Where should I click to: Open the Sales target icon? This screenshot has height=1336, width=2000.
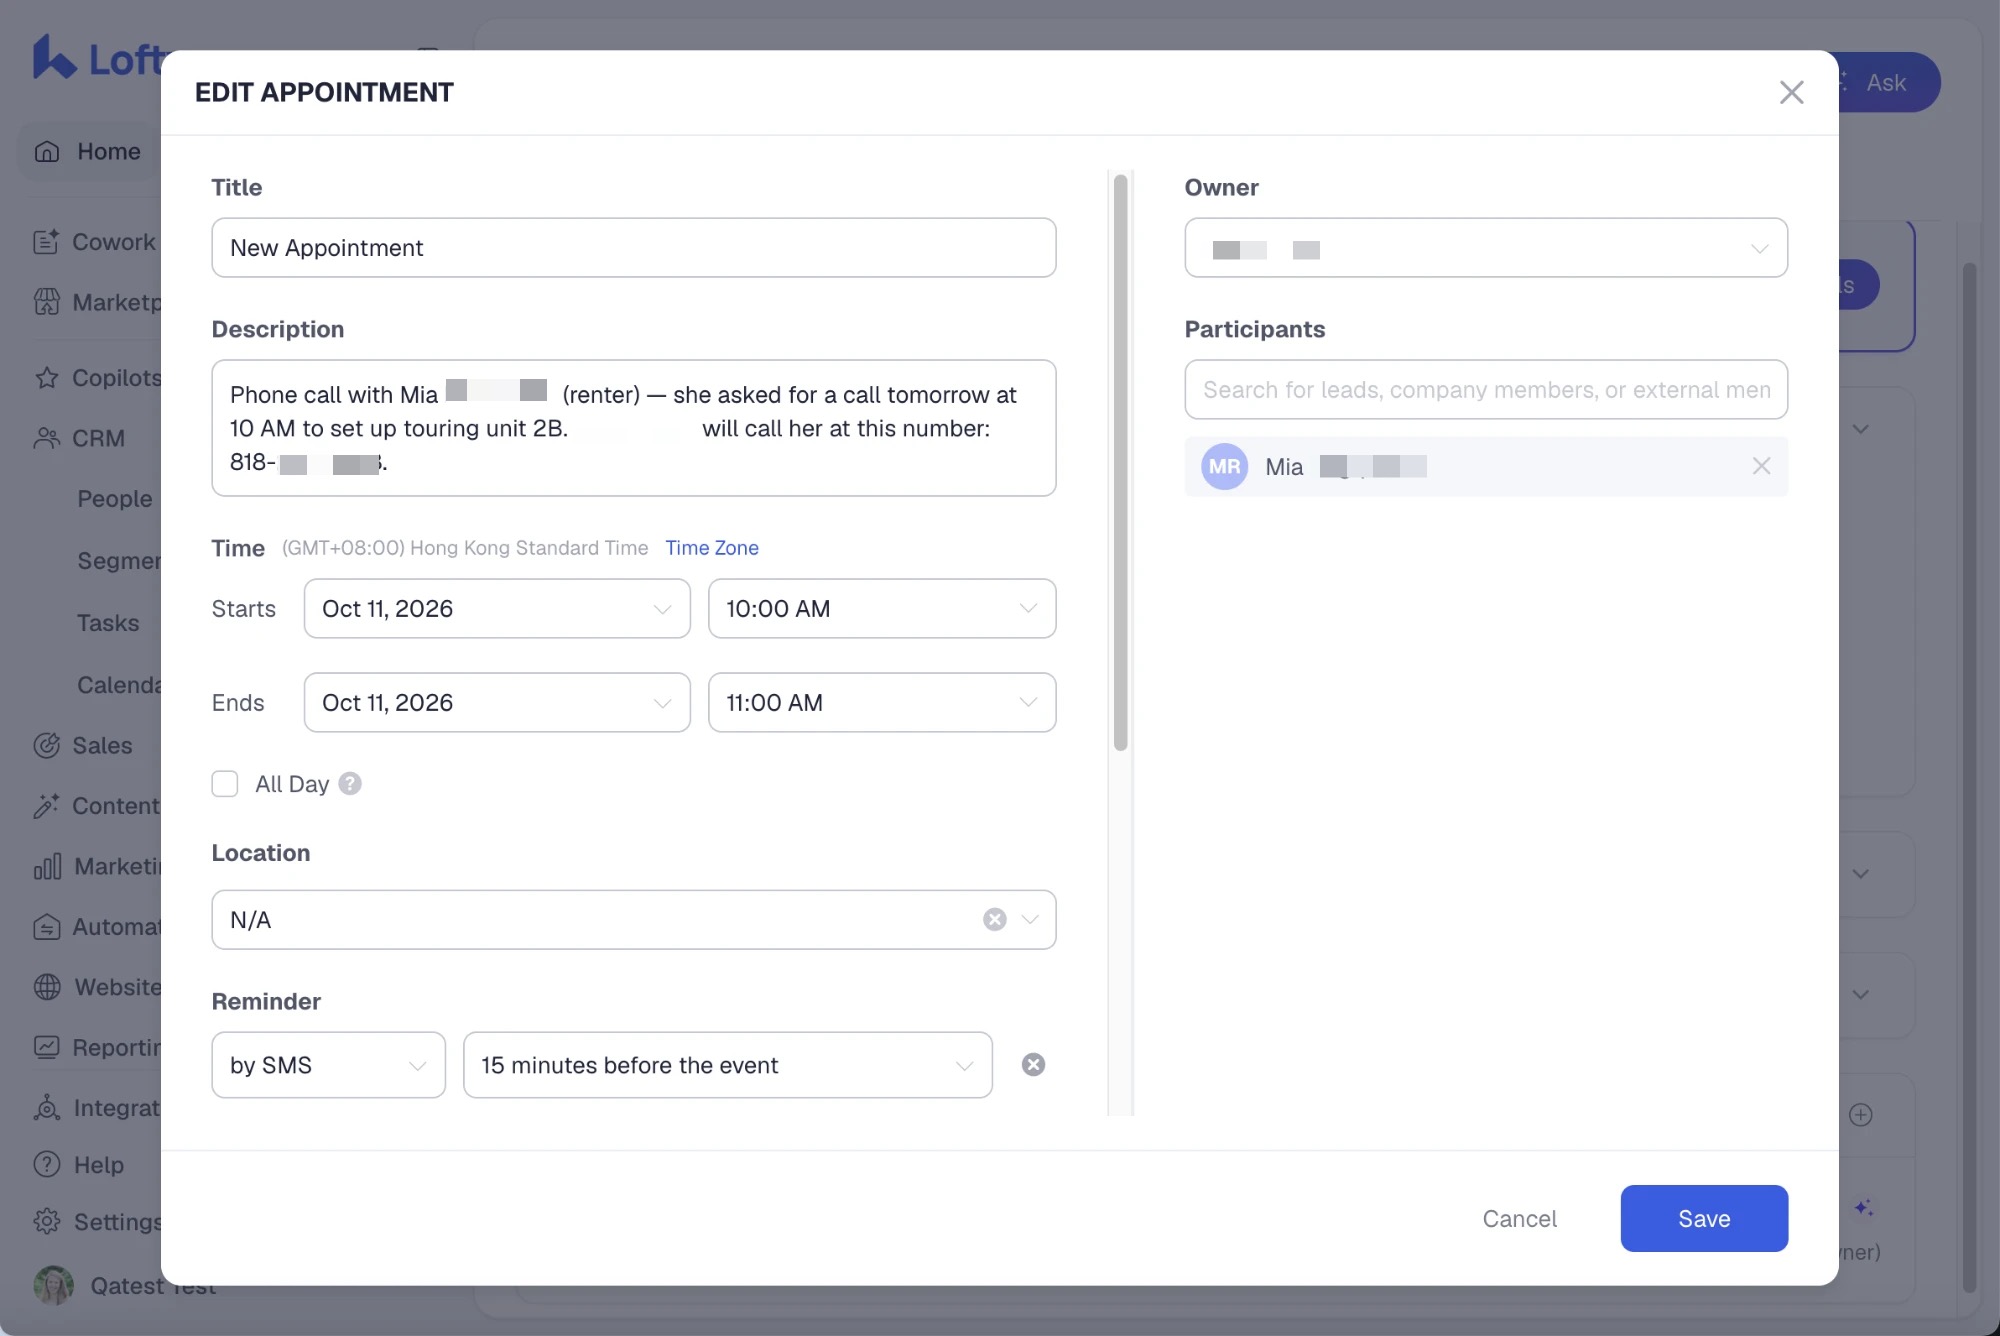pos(46,745)
